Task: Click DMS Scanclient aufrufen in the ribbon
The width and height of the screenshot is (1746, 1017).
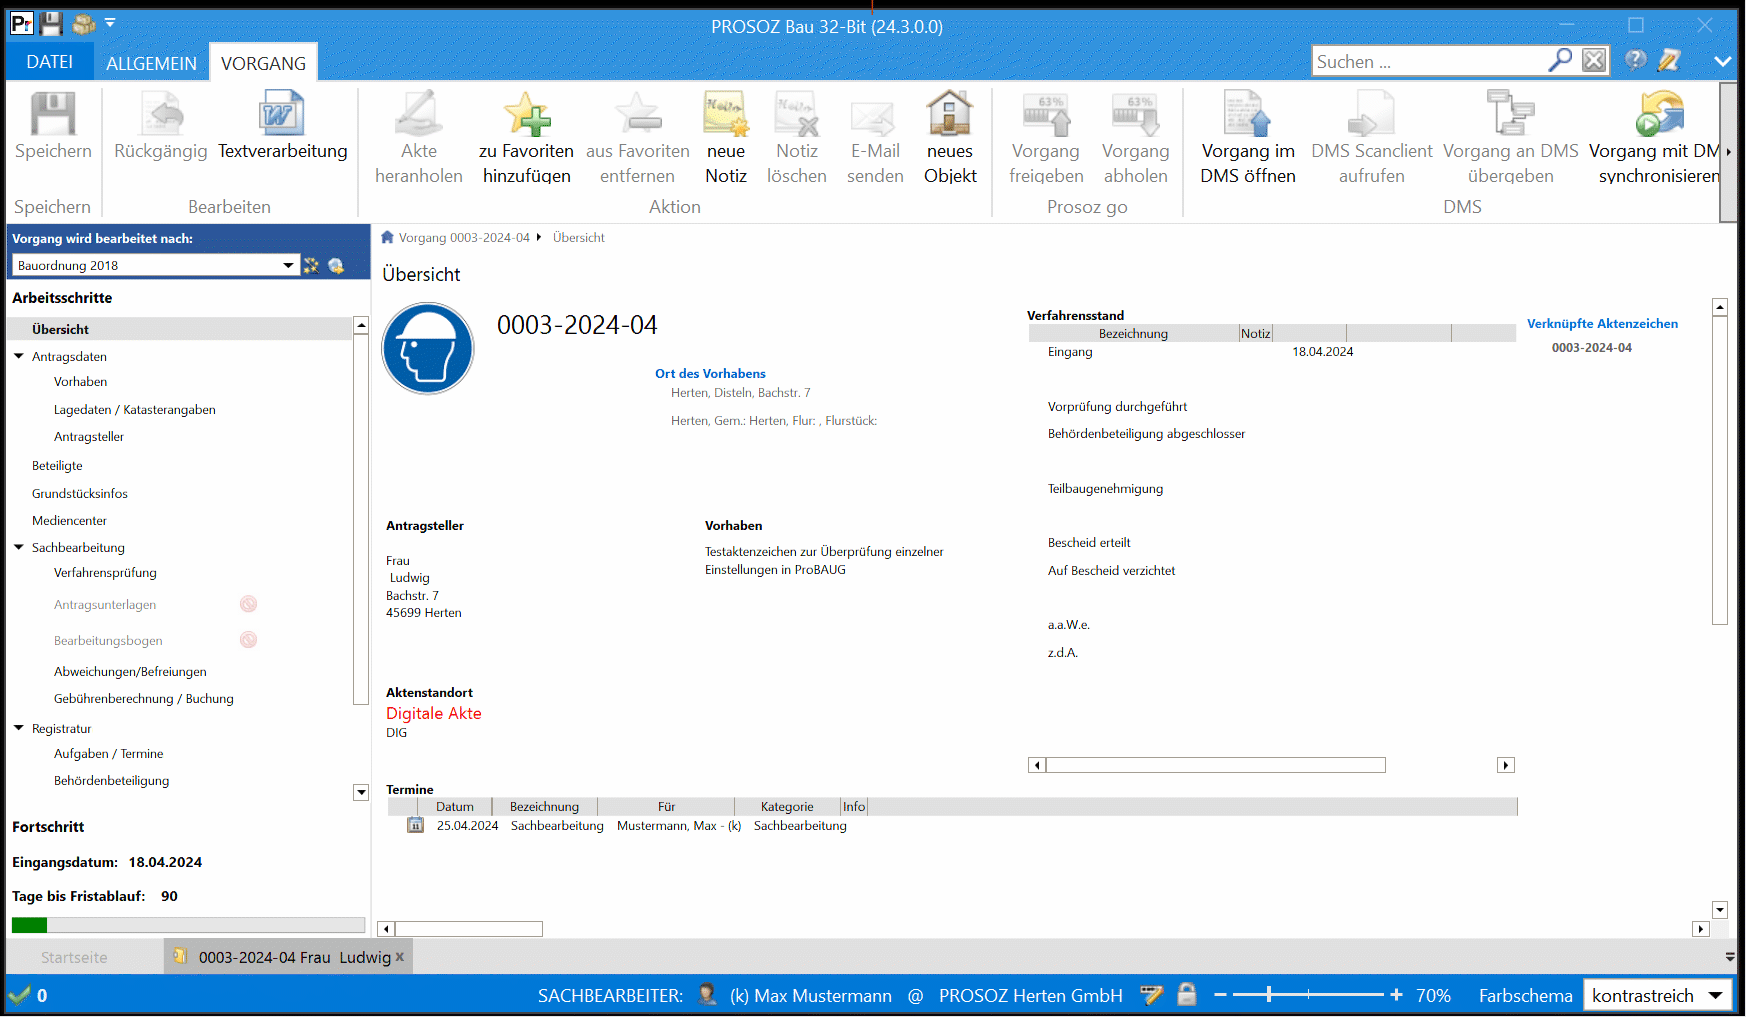Action: (x=1372, y=138)
